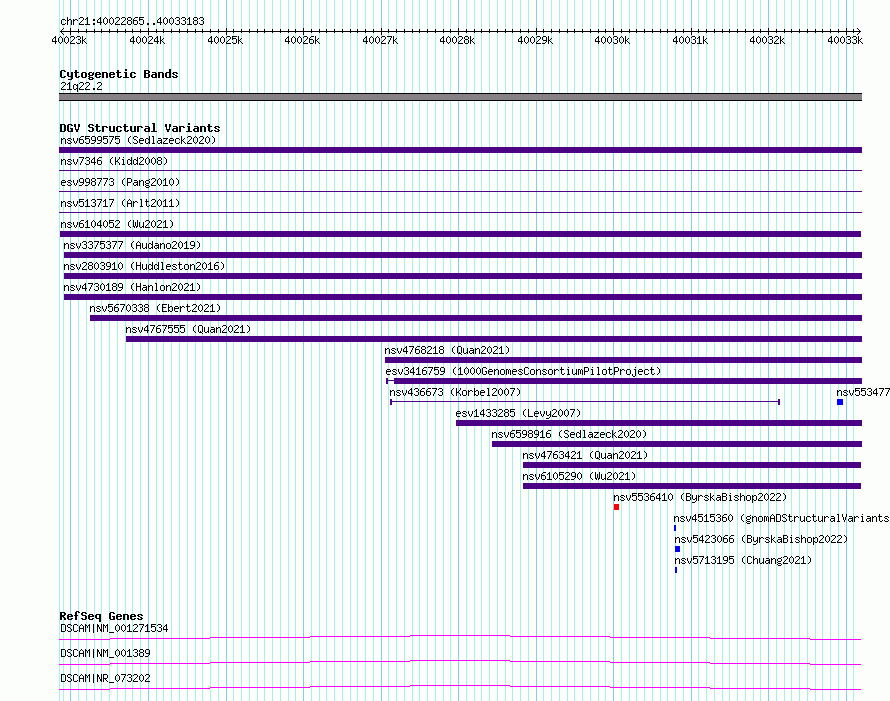Click the purple bar under nsv6599575
Image resolution: width=890 pixels, height=701 pixels.
click(460, 150)
